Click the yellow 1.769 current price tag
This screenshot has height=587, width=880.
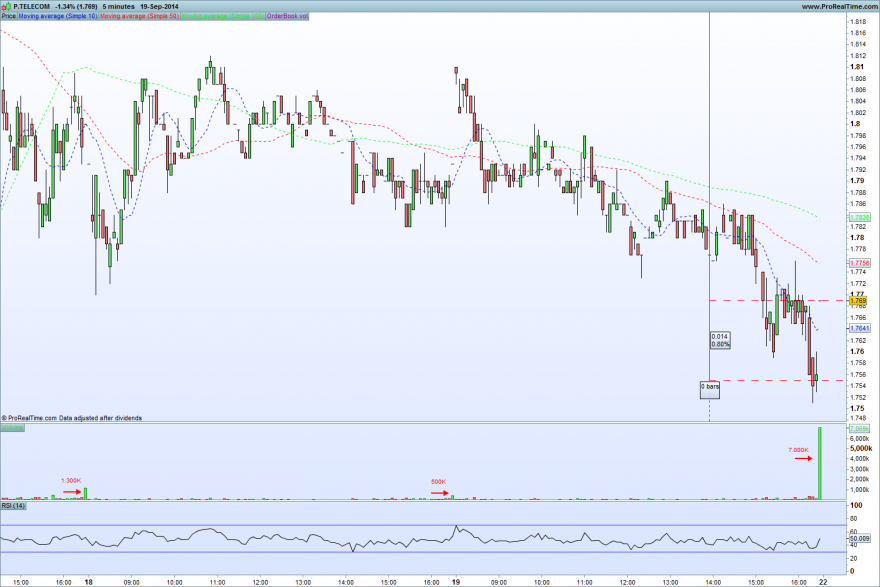coord(858,301)
